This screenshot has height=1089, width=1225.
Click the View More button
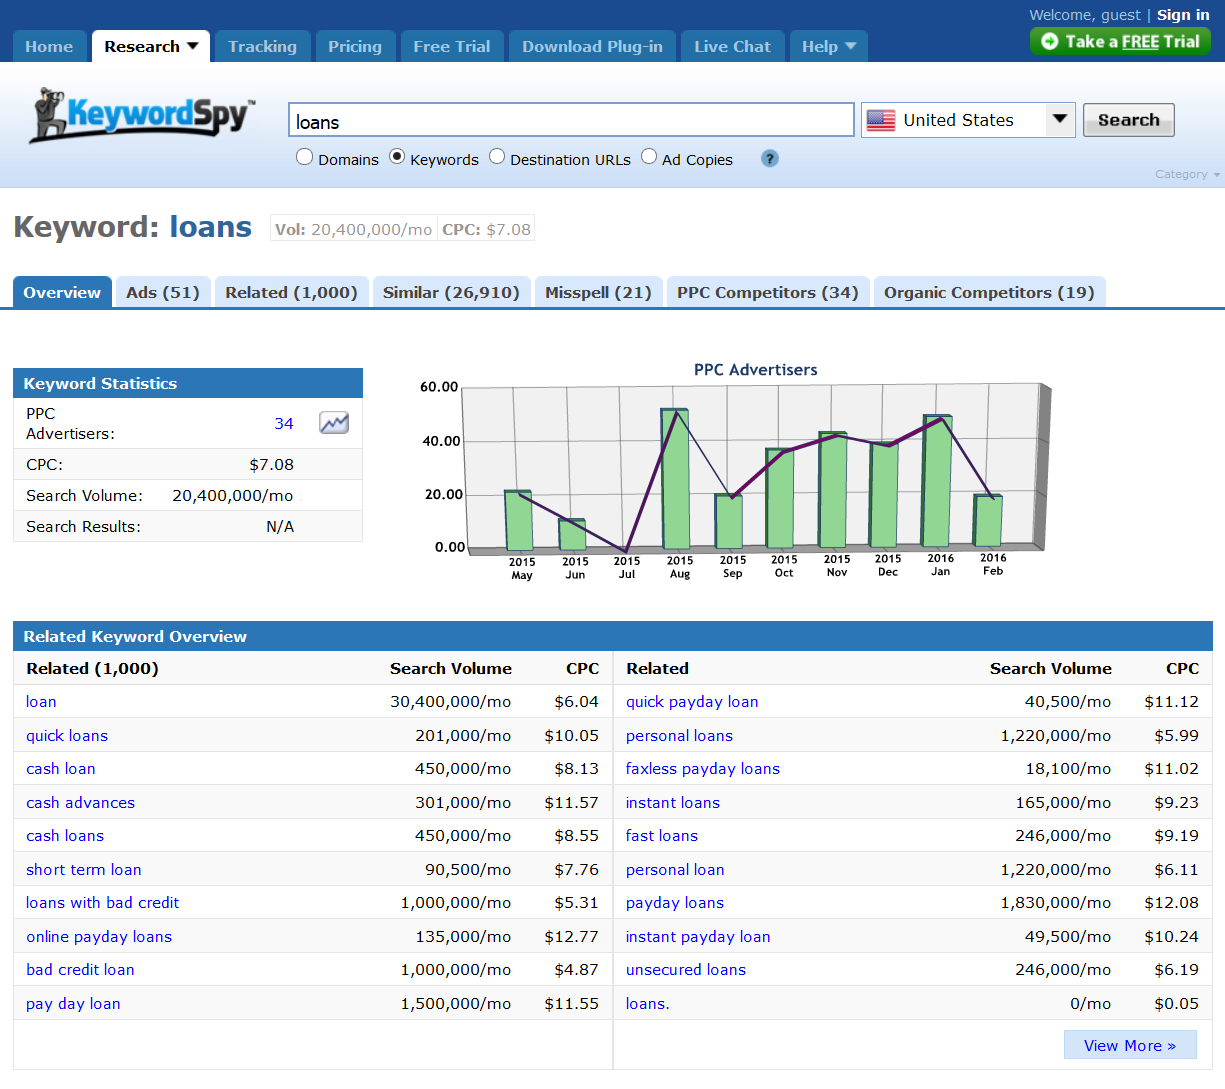coord(1130,1045)
